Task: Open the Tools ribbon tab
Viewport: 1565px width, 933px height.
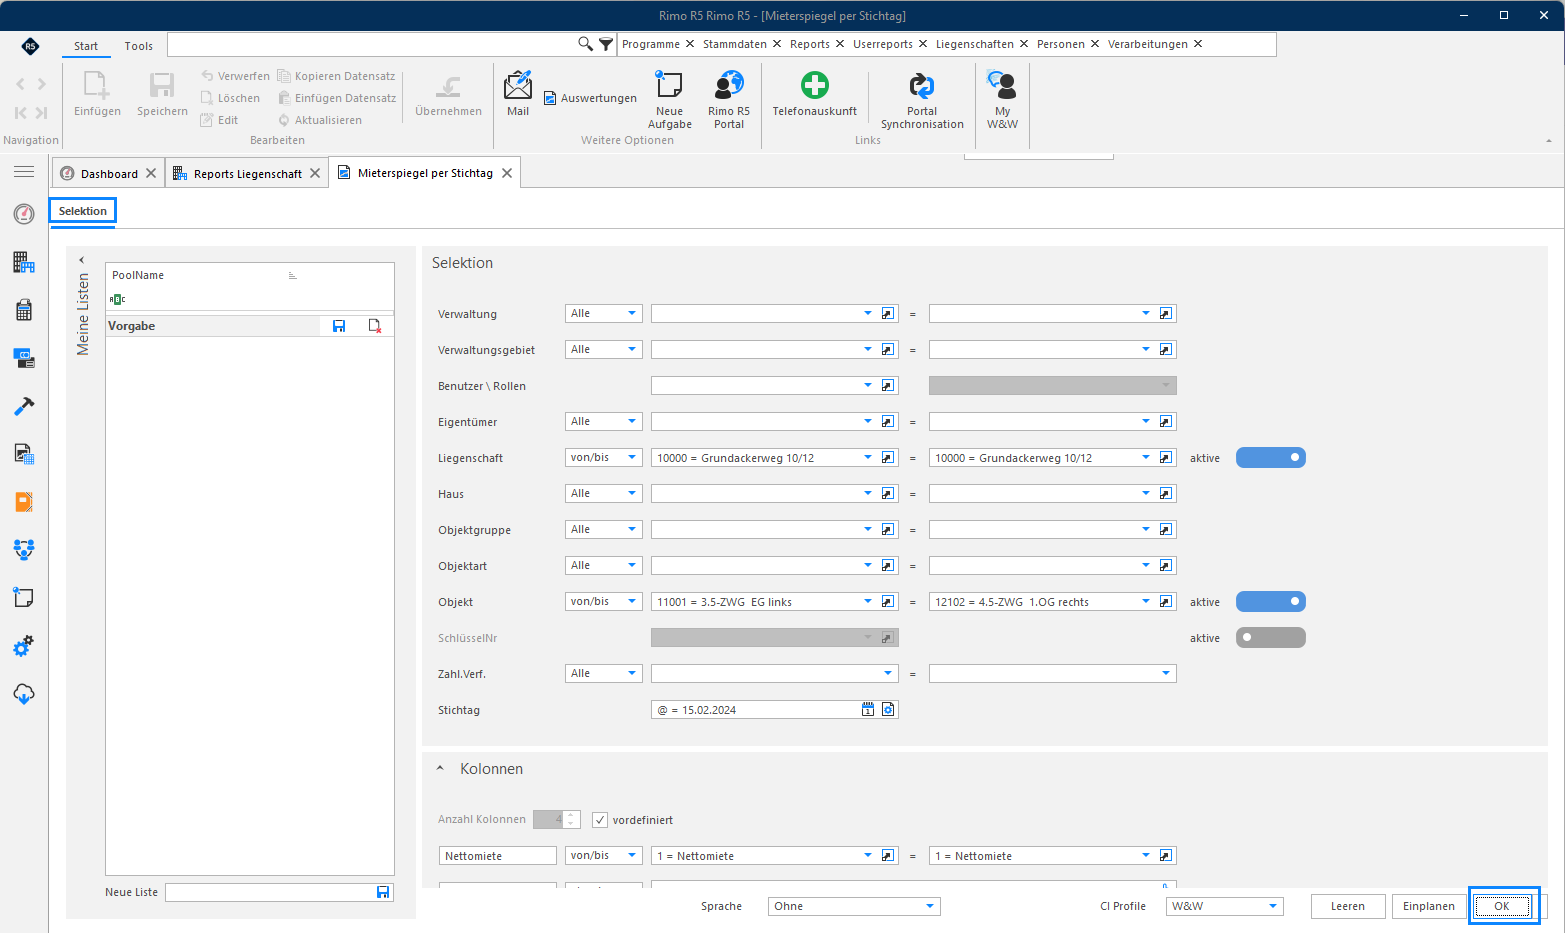Action: tap(139, 46)
